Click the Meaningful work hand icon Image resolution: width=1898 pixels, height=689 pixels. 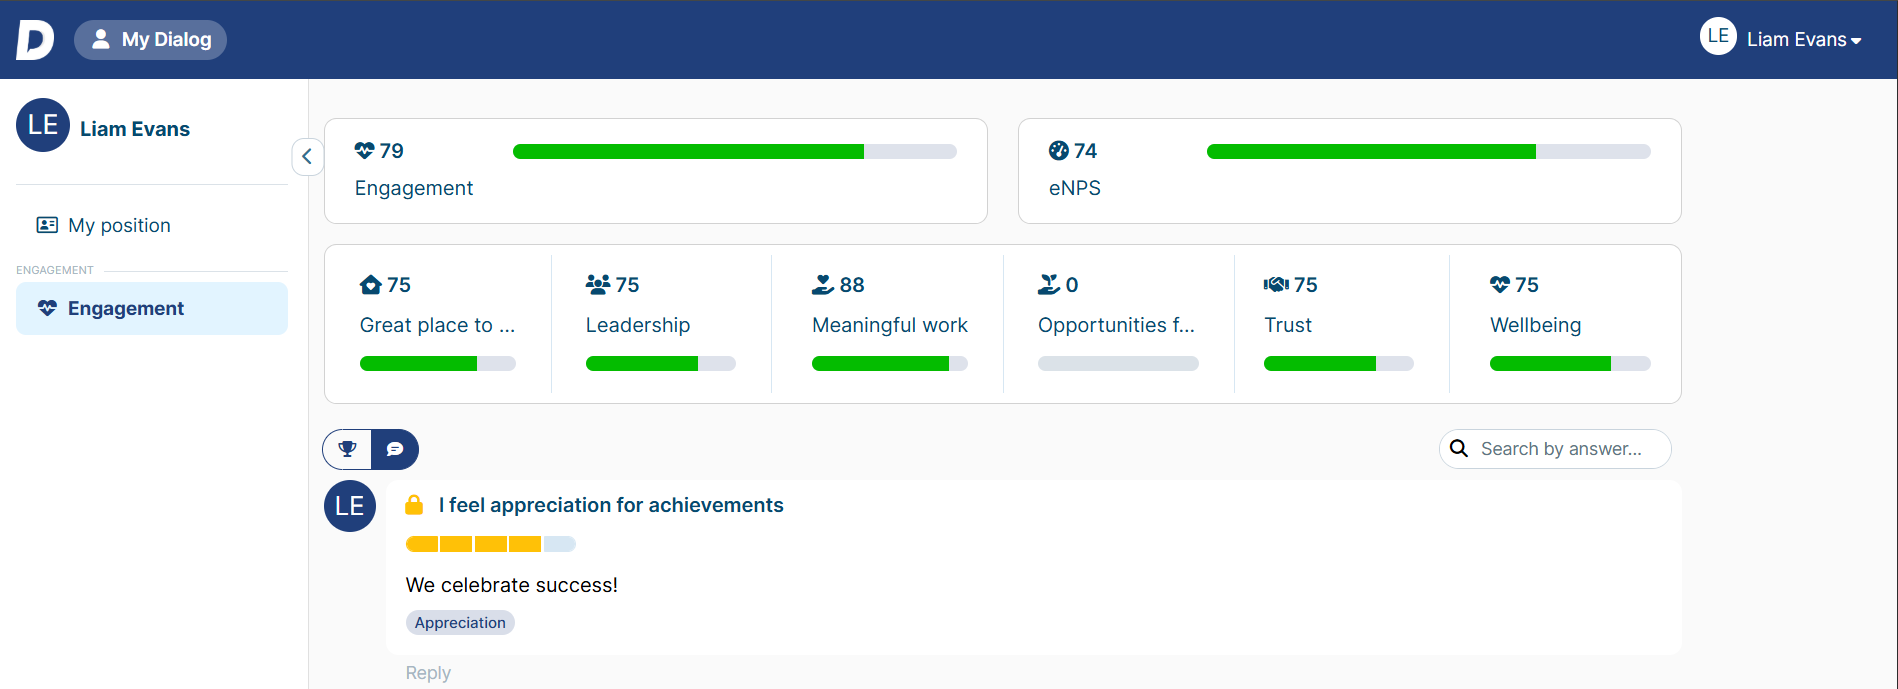pyautogui.click(x=823, y=285)
